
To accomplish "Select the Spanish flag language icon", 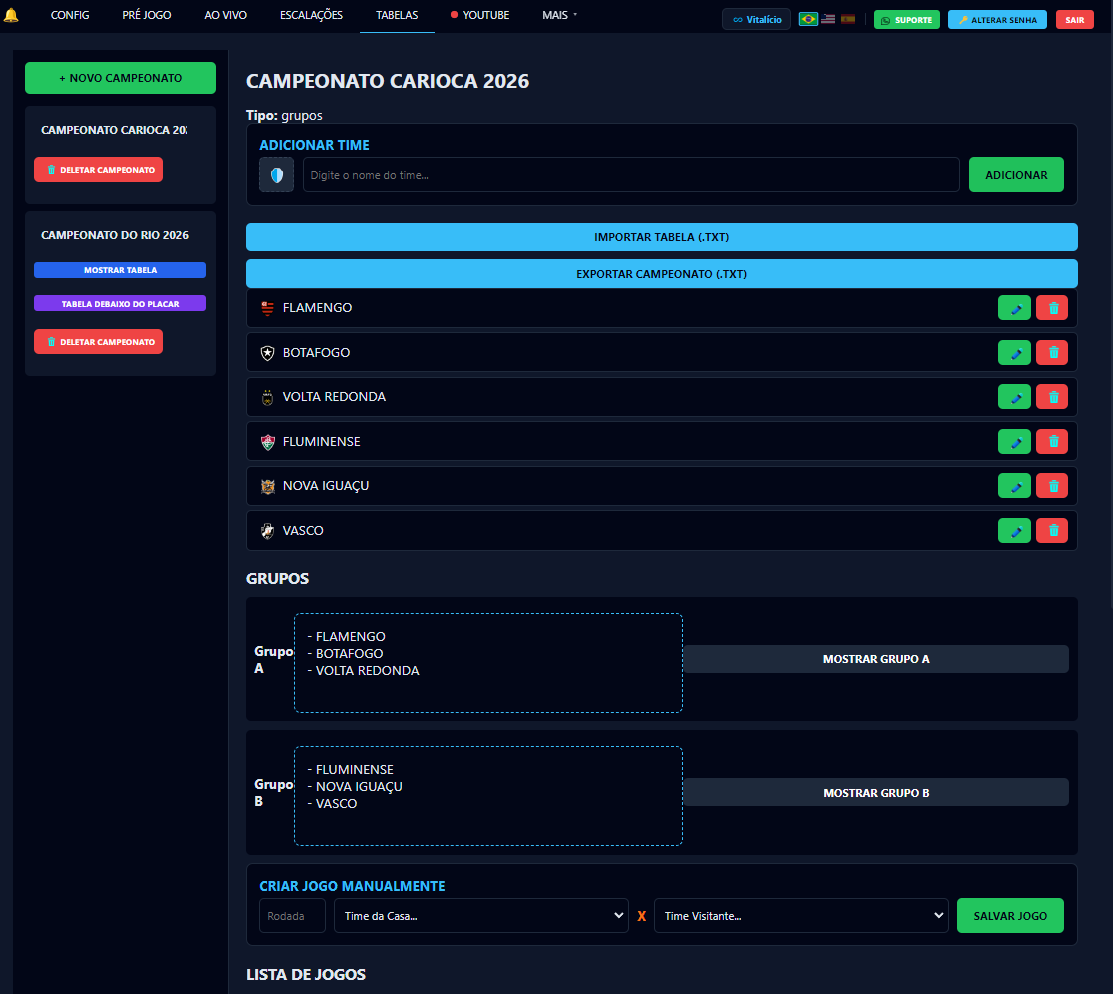I will pyautogui.click(x=848, y=19).
